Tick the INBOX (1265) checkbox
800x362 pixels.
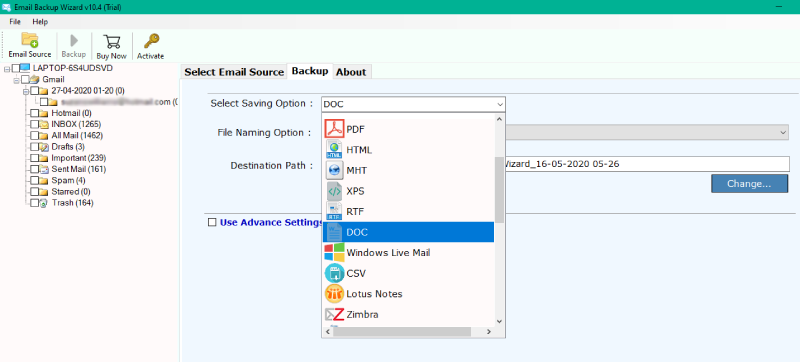click(x=34, y=124)
